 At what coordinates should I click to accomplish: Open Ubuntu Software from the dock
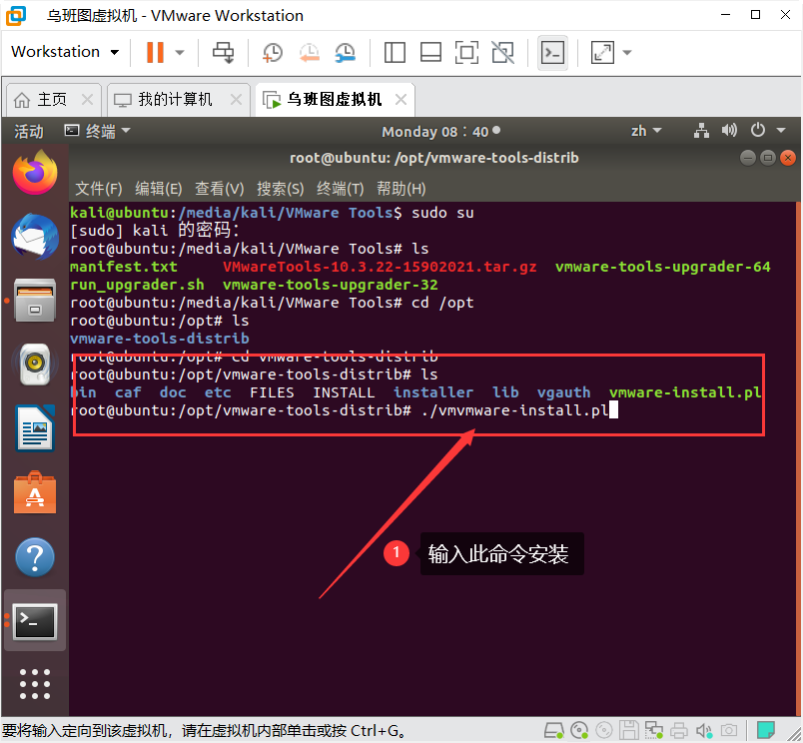click(x=35, y=492)
